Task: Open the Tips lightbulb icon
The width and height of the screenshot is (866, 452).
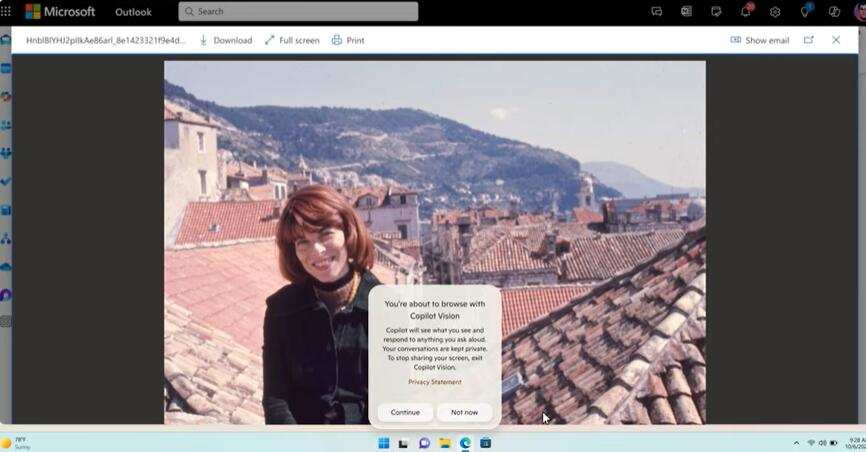Action: click(805, 11)
